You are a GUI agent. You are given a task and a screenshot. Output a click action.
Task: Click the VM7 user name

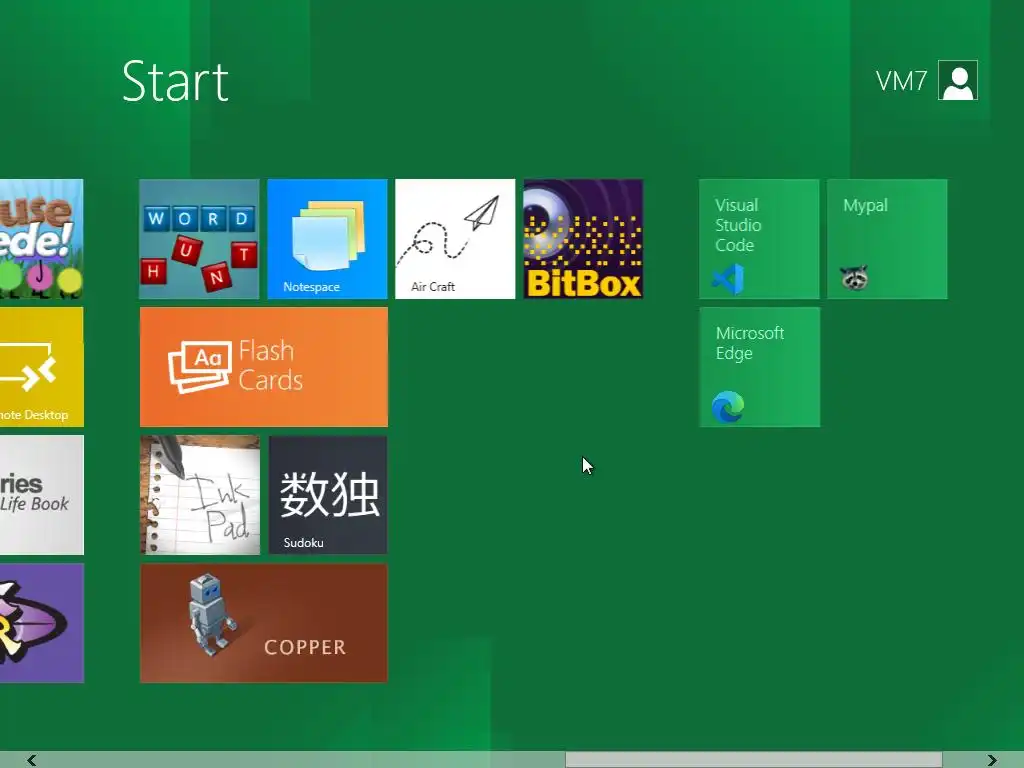901,82
